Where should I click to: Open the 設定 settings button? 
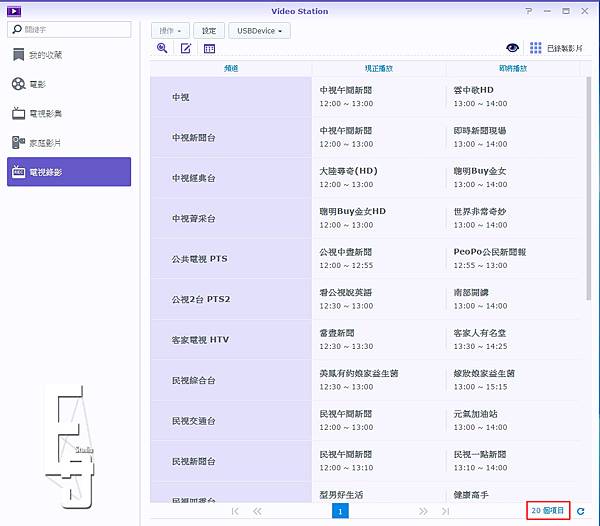click(209, 31)
